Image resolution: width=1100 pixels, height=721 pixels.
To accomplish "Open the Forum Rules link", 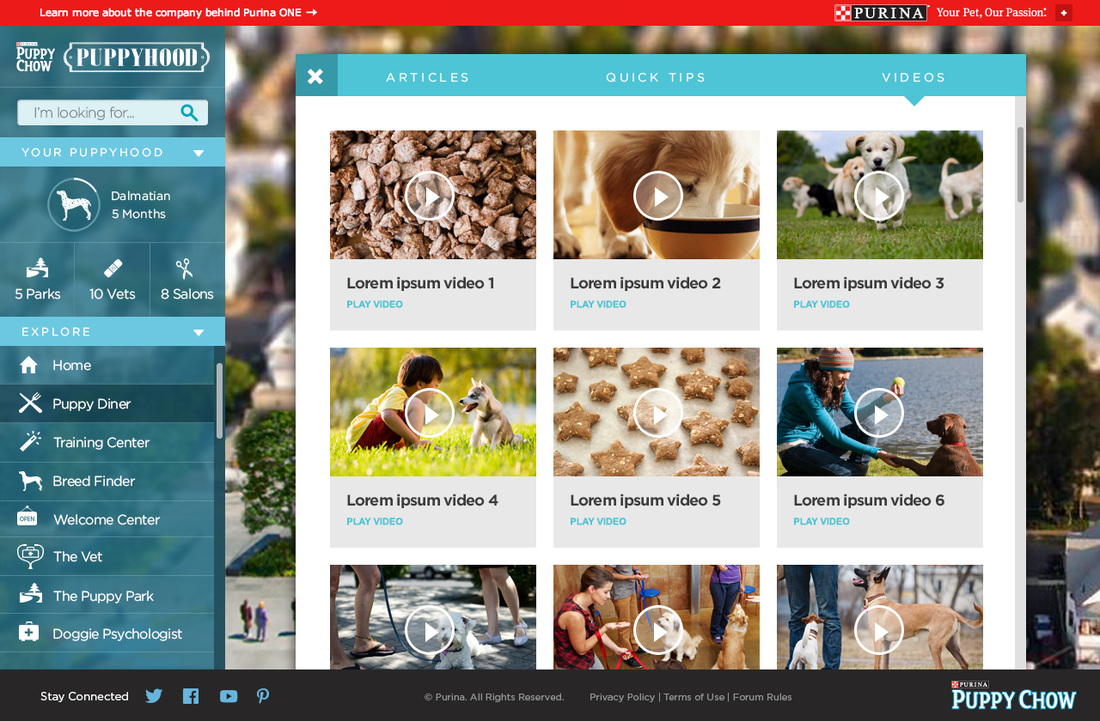I will click(762, 697).
